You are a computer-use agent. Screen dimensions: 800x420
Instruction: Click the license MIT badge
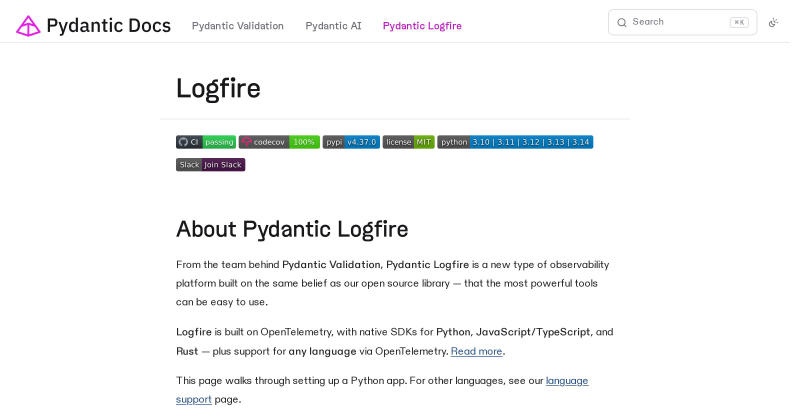point(409,142)
